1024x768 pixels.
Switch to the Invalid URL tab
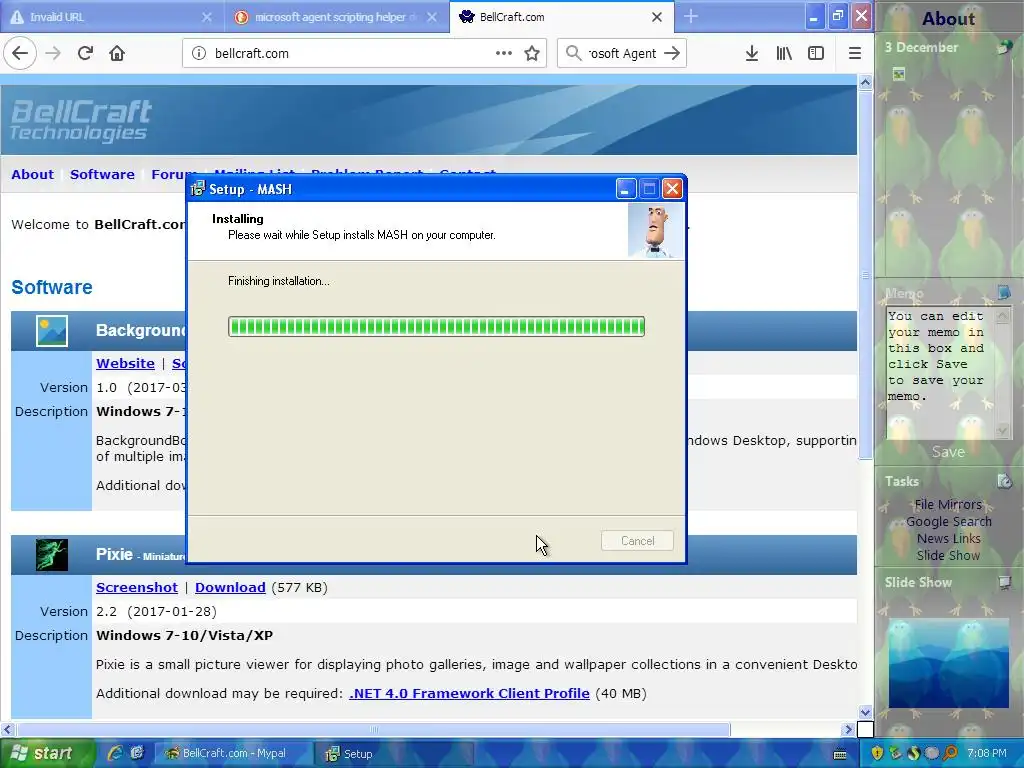point(111,17)
